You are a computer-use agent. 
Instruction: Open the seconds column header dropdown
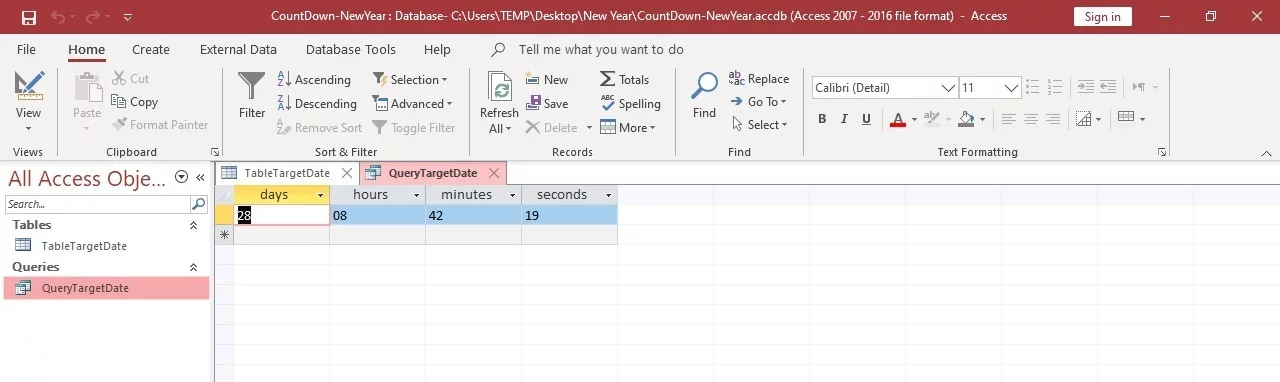608,196
